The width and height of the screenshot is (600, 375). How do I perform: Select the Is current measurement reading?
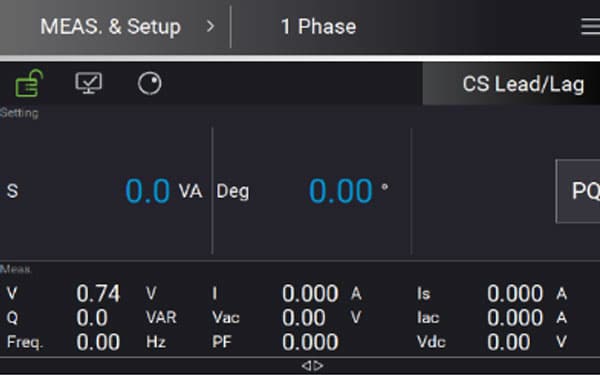[515, 294]
